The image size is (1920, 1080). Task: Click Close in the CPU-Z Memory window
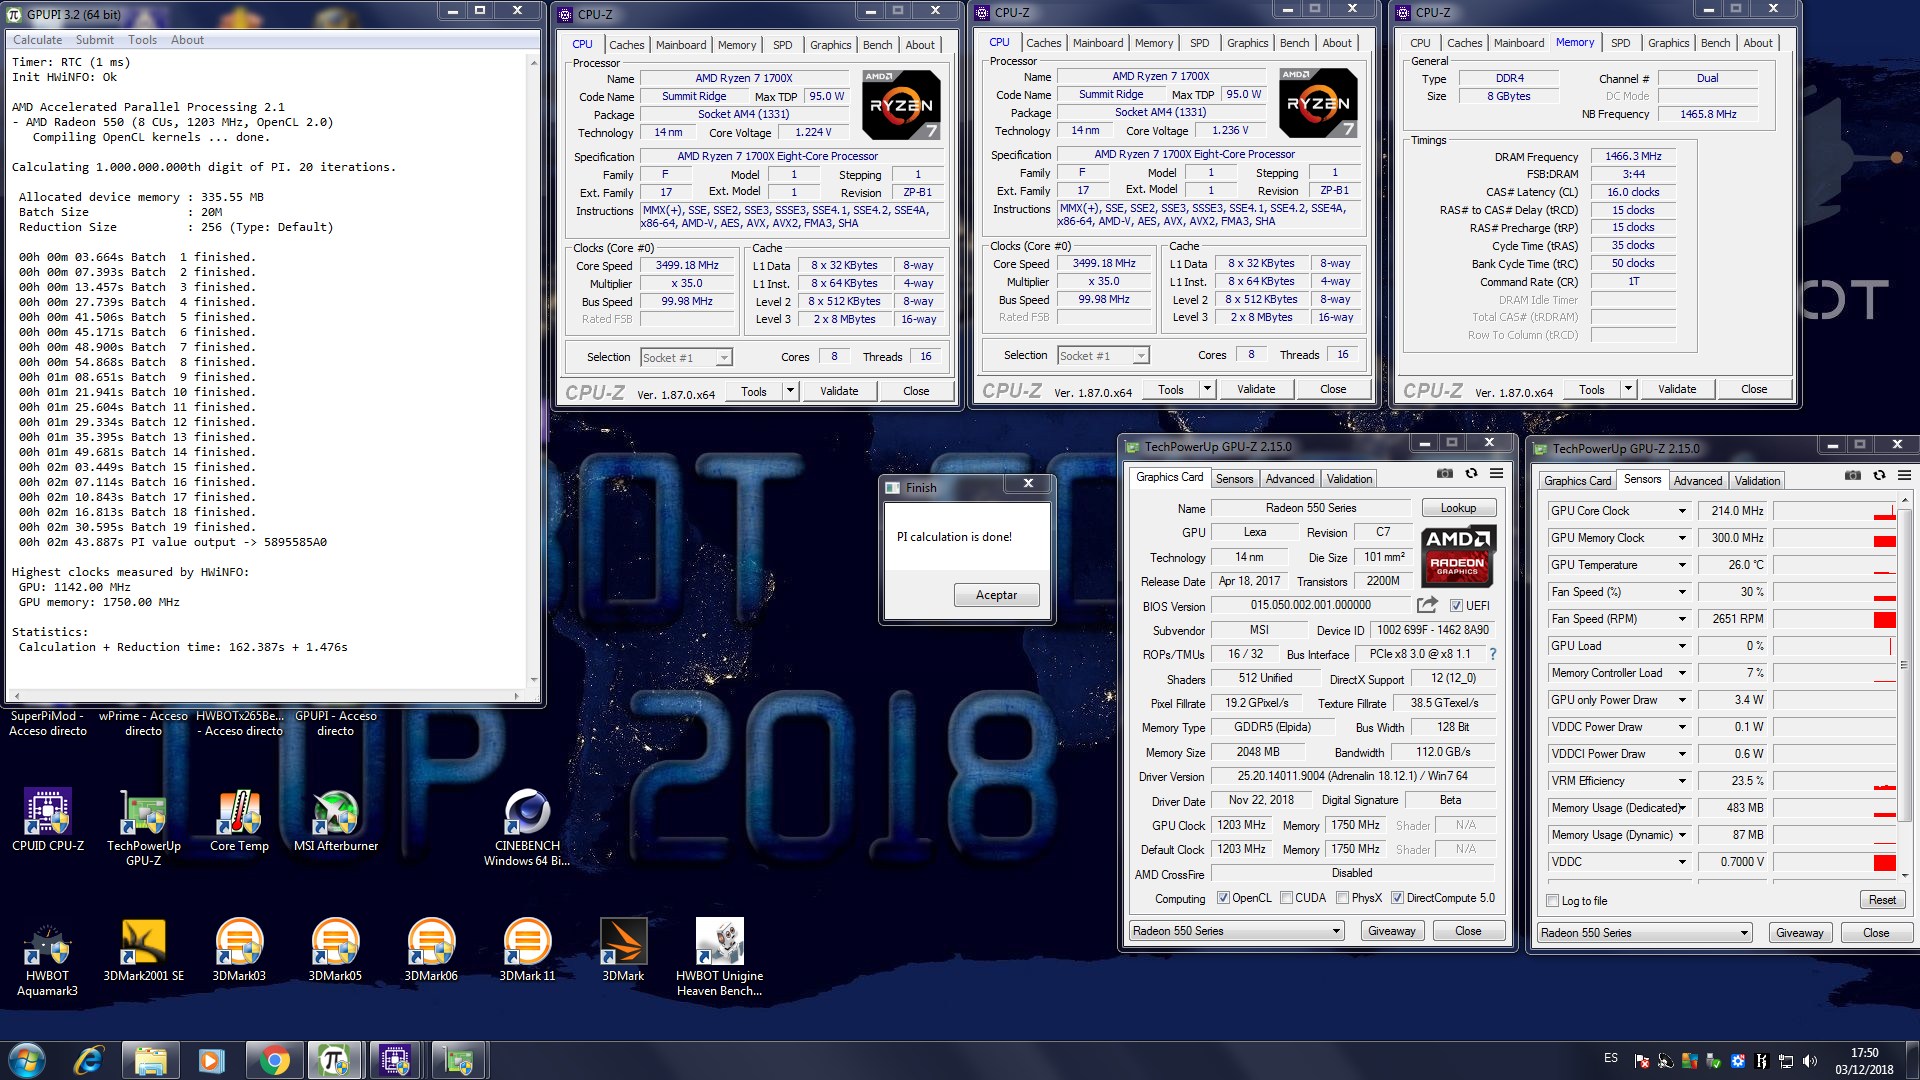pos(1754,389)
